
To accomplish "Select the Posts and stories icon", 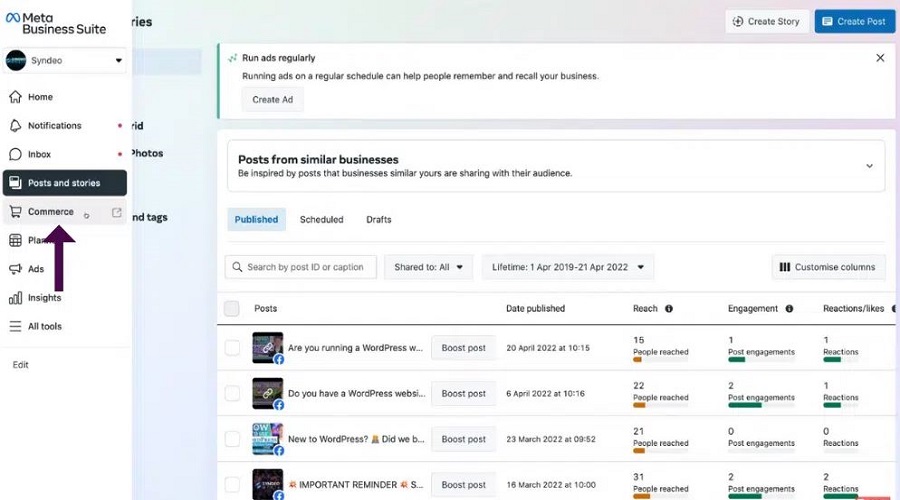I will 15,183.
